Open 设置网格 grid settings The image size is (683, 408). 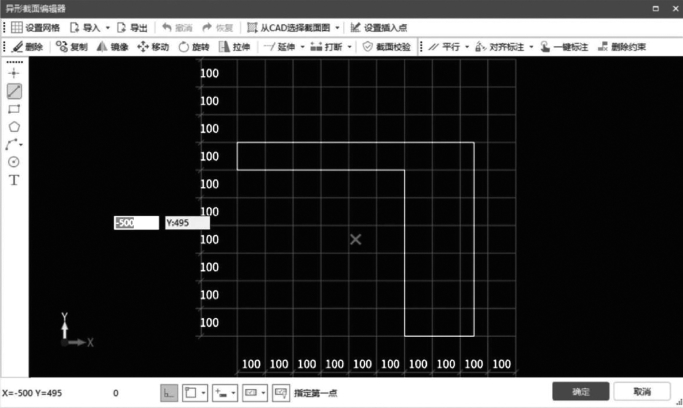pyautogui.click(x=35, y=28)
